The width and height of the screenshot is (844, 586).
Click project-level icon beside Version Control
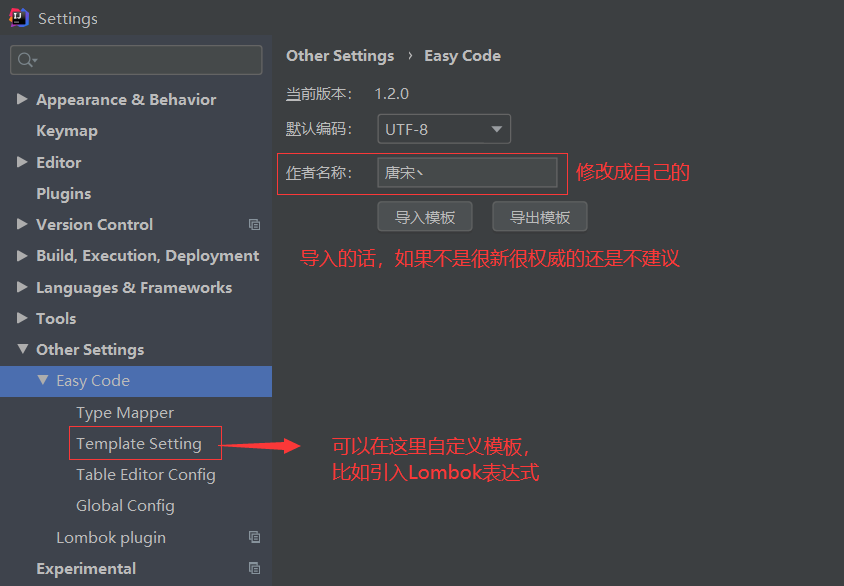point(255,224)
